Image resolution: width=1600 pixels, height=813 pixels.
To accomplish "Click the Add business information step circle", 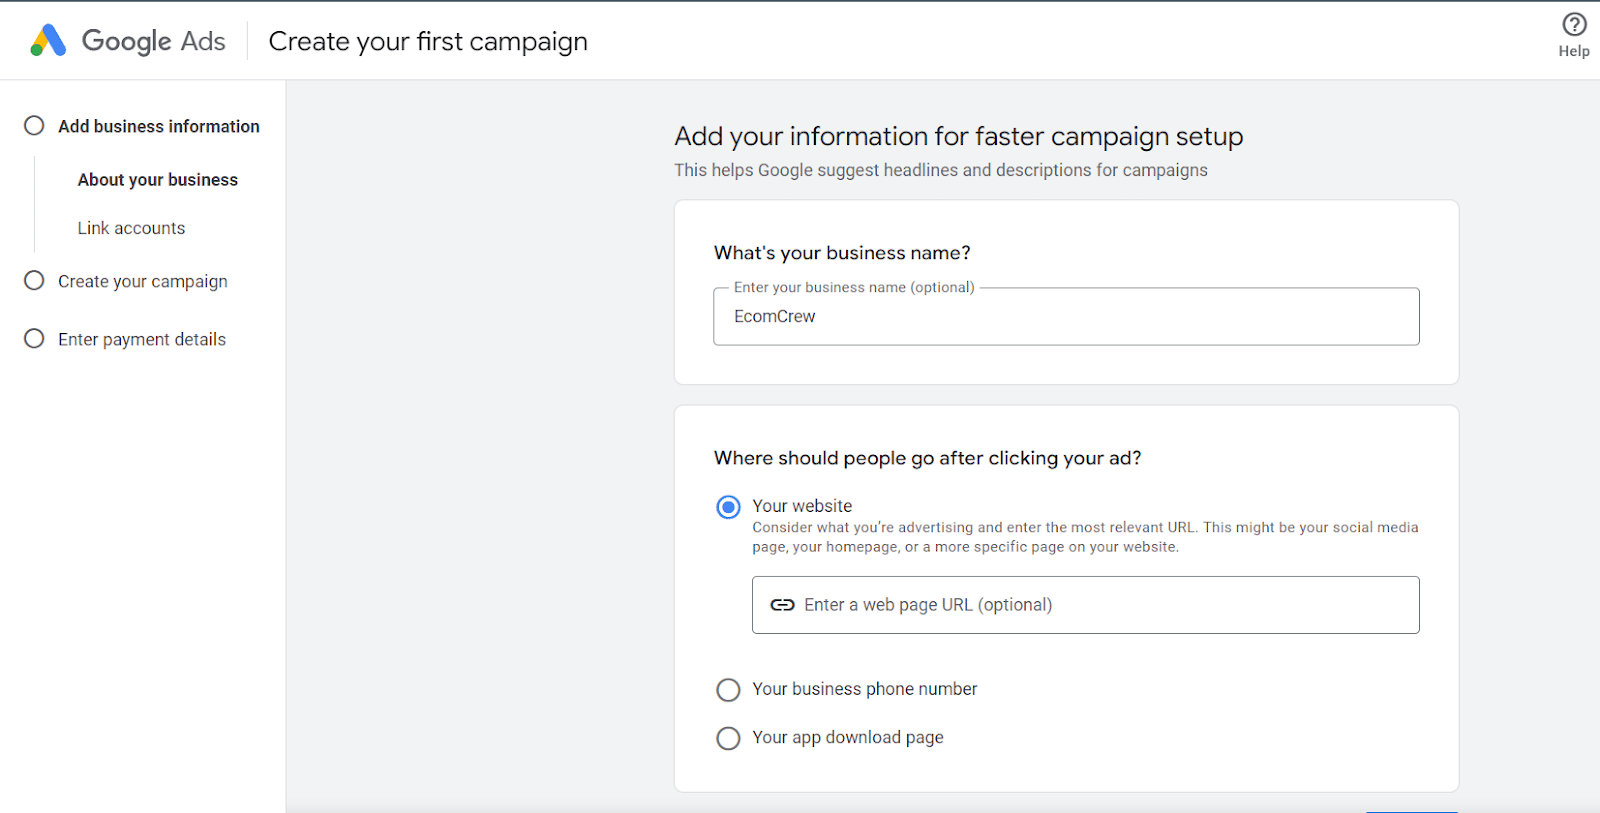I will point(34,126).
